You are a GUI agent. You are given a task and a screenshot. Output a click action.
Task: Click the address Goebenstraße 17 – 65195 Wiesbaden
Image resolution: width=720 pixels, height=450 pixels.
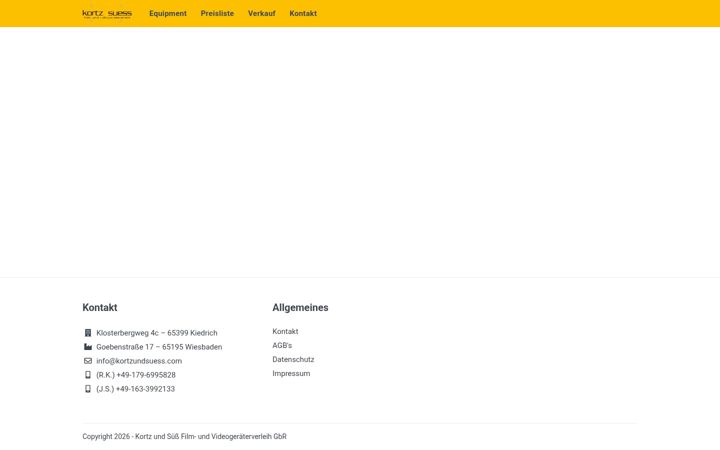159,347
